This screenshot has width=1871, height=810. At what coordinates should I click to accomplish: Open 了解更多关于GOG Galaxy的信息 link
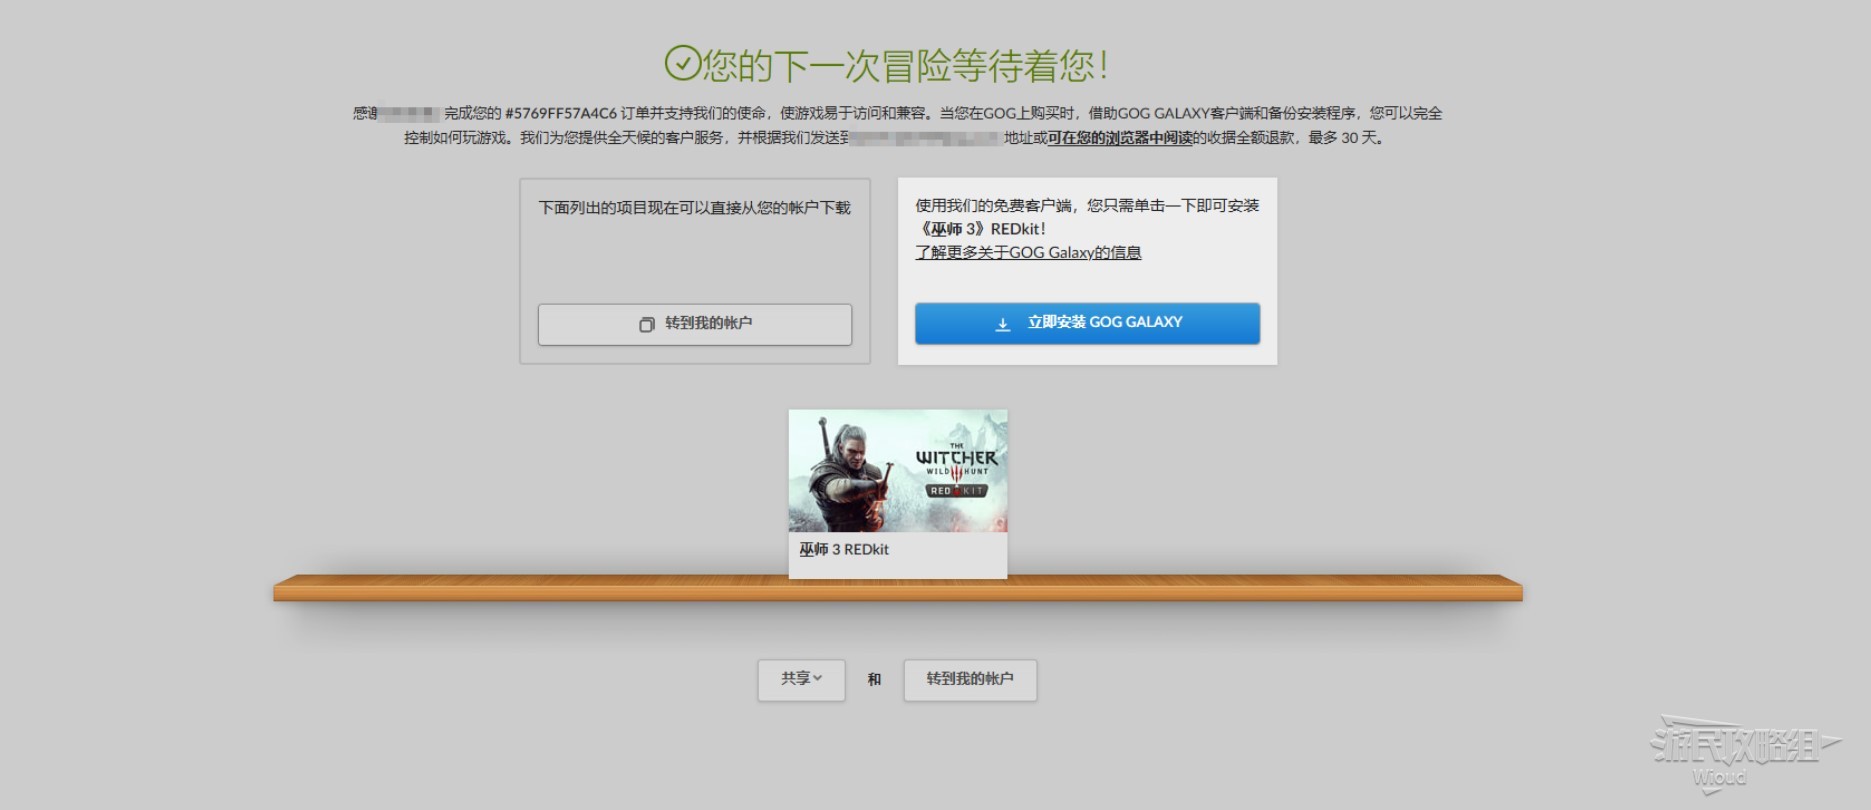pyautogui.click(x=1028, y=252)
